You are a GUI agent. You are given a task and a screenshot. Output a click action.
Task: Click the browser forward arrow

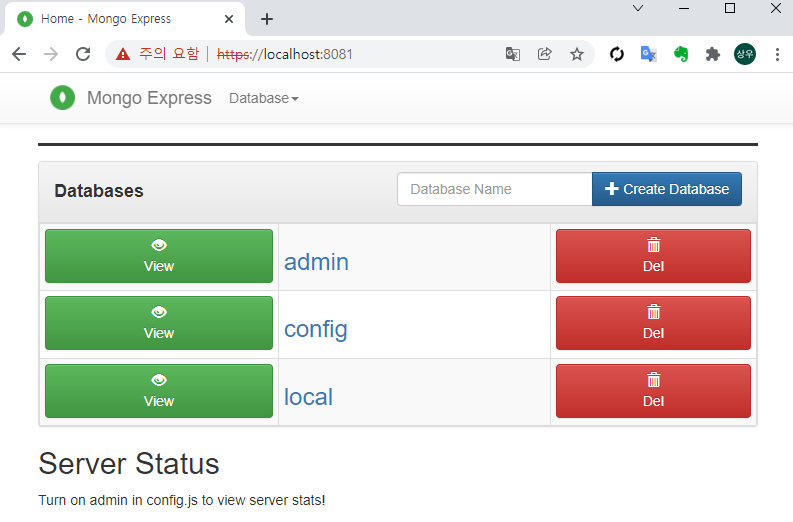pos(51,54)
